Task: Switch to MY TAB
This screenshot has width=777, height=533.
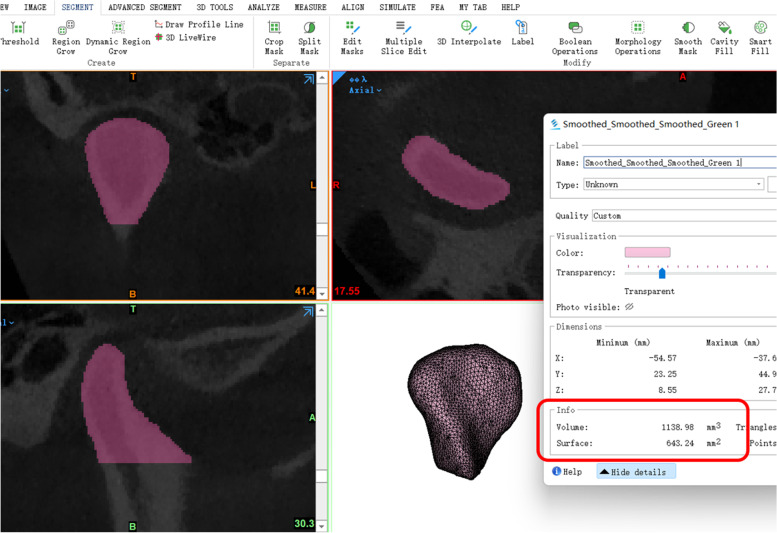Action: click(x=473, y=7)
